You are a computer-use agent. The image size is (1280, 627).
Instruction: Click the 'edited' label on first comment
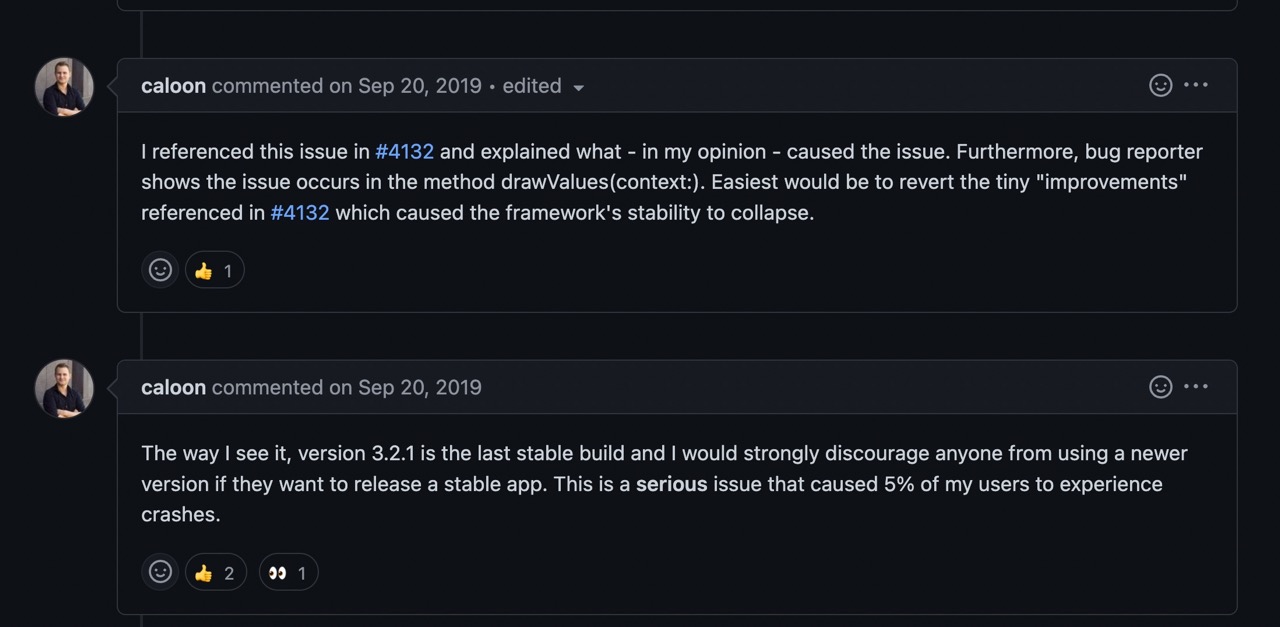[x=532, y=86]
